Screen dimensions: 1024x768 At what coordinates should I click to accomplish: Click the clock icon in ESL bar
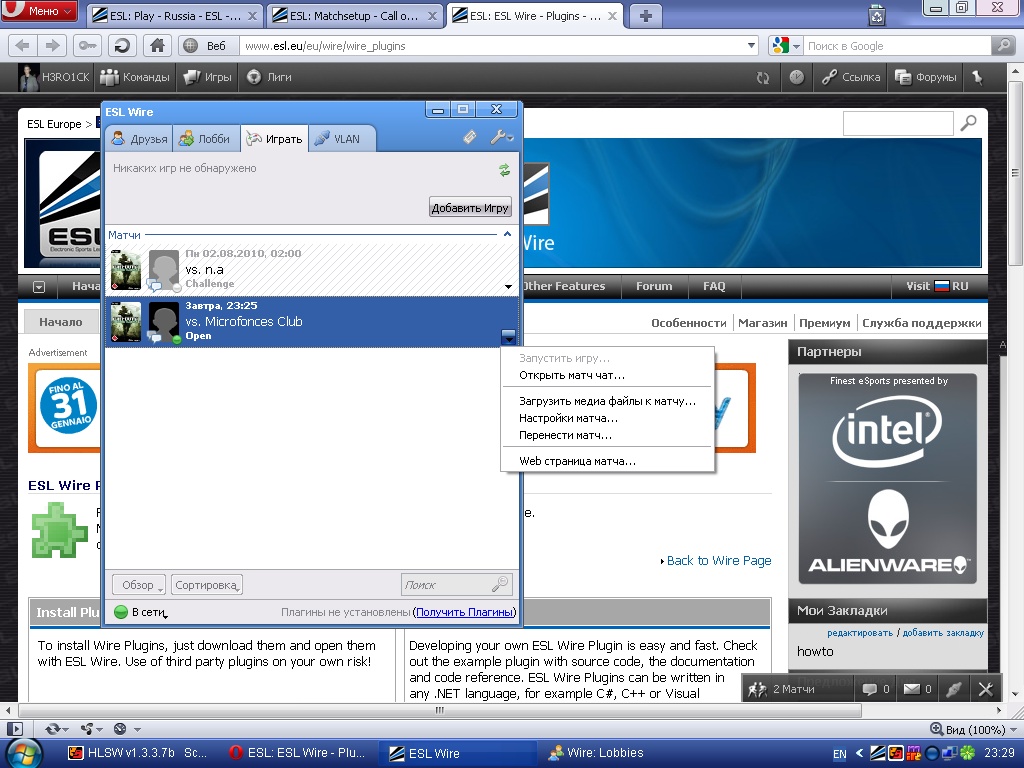click(x=796, y=77)
